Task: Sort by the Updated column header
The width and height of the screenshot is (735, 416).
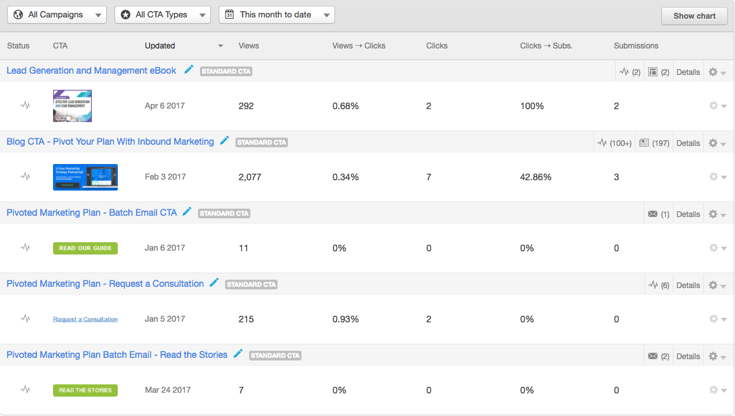Action: click(160, 46)
